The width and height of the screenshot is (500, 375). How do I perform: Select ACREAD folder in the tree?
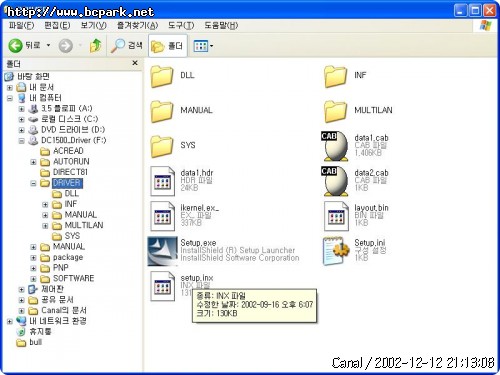(x=68, y=151)
